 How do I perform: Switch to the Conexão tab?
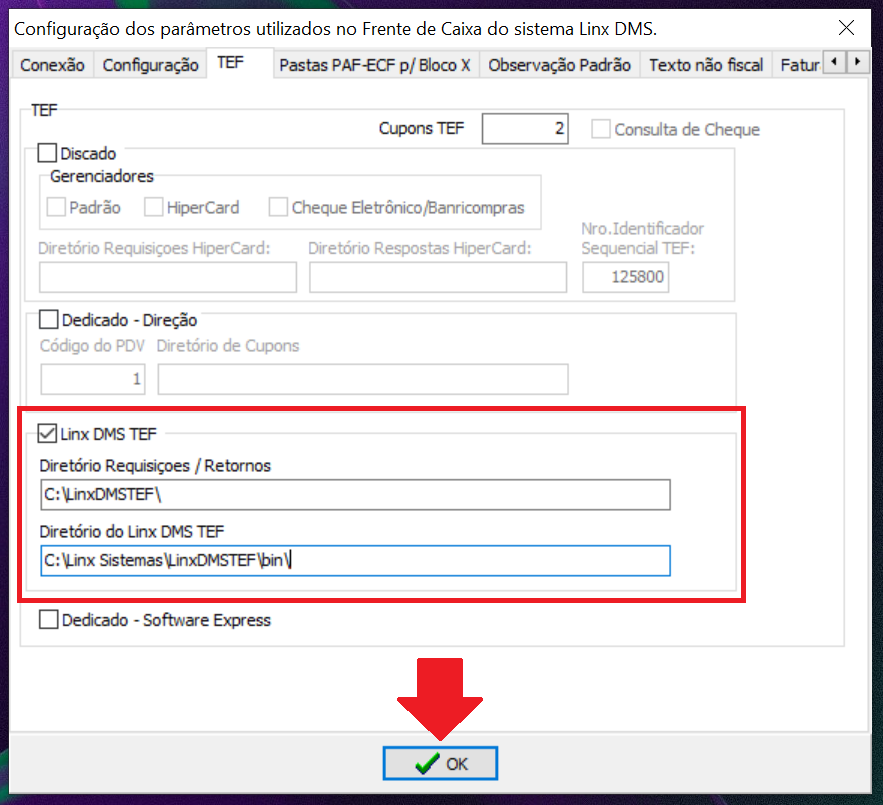click(52, 65)
